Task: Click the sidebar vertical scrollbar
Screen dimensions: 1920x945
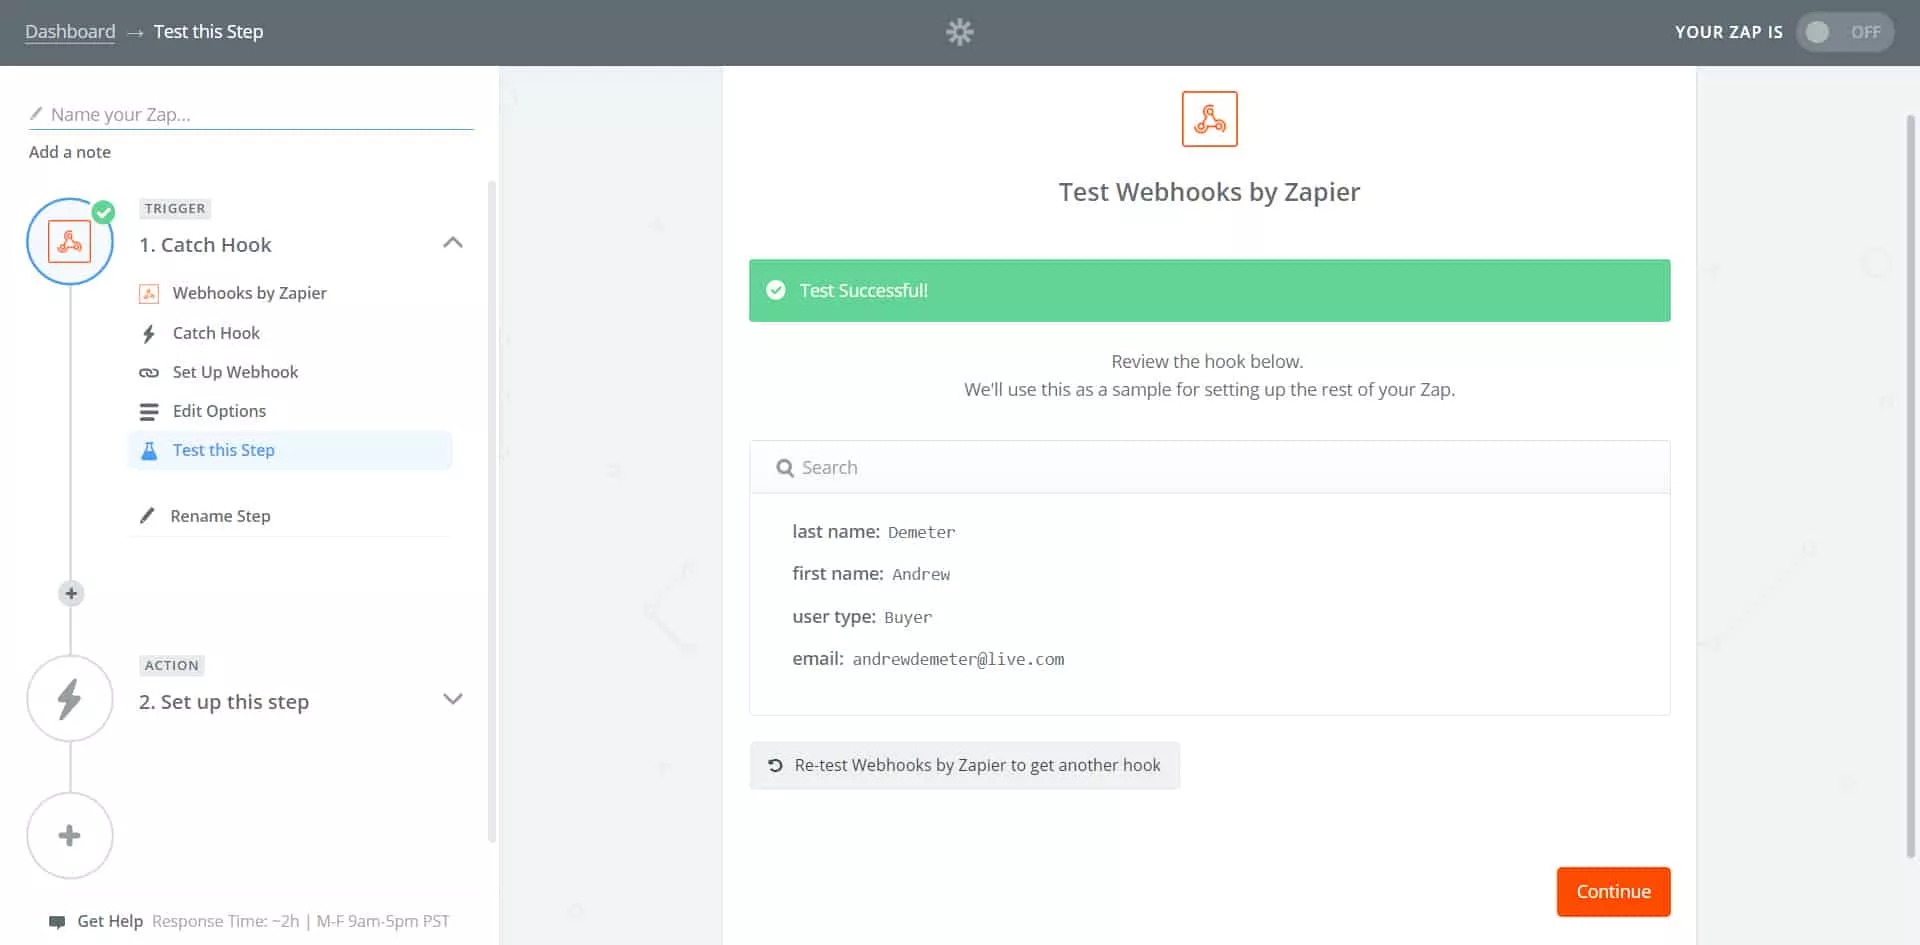Action: pyautogui.click(x=491, y=510)
